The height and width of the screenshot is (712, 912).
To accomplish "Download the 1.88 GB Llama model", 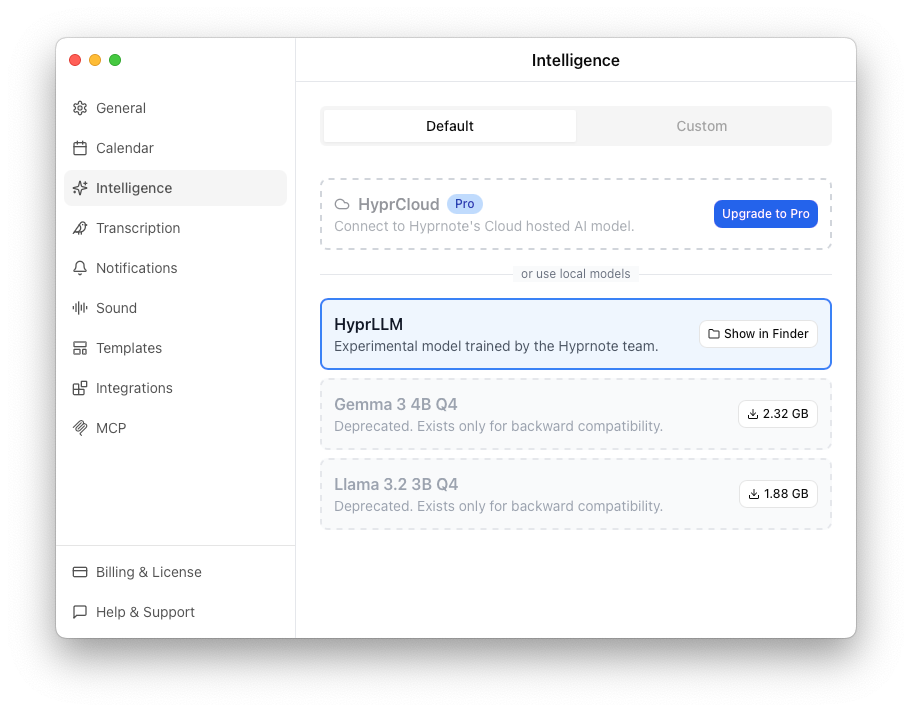I will click(x=778, y=494).
